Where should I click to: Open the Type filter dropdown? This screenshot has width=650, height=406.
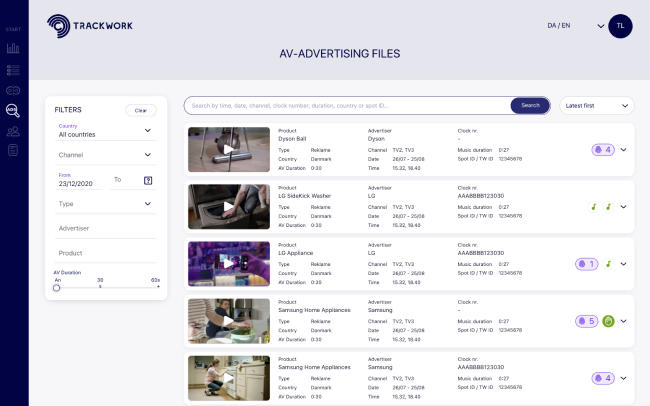(x=105, y=204)
